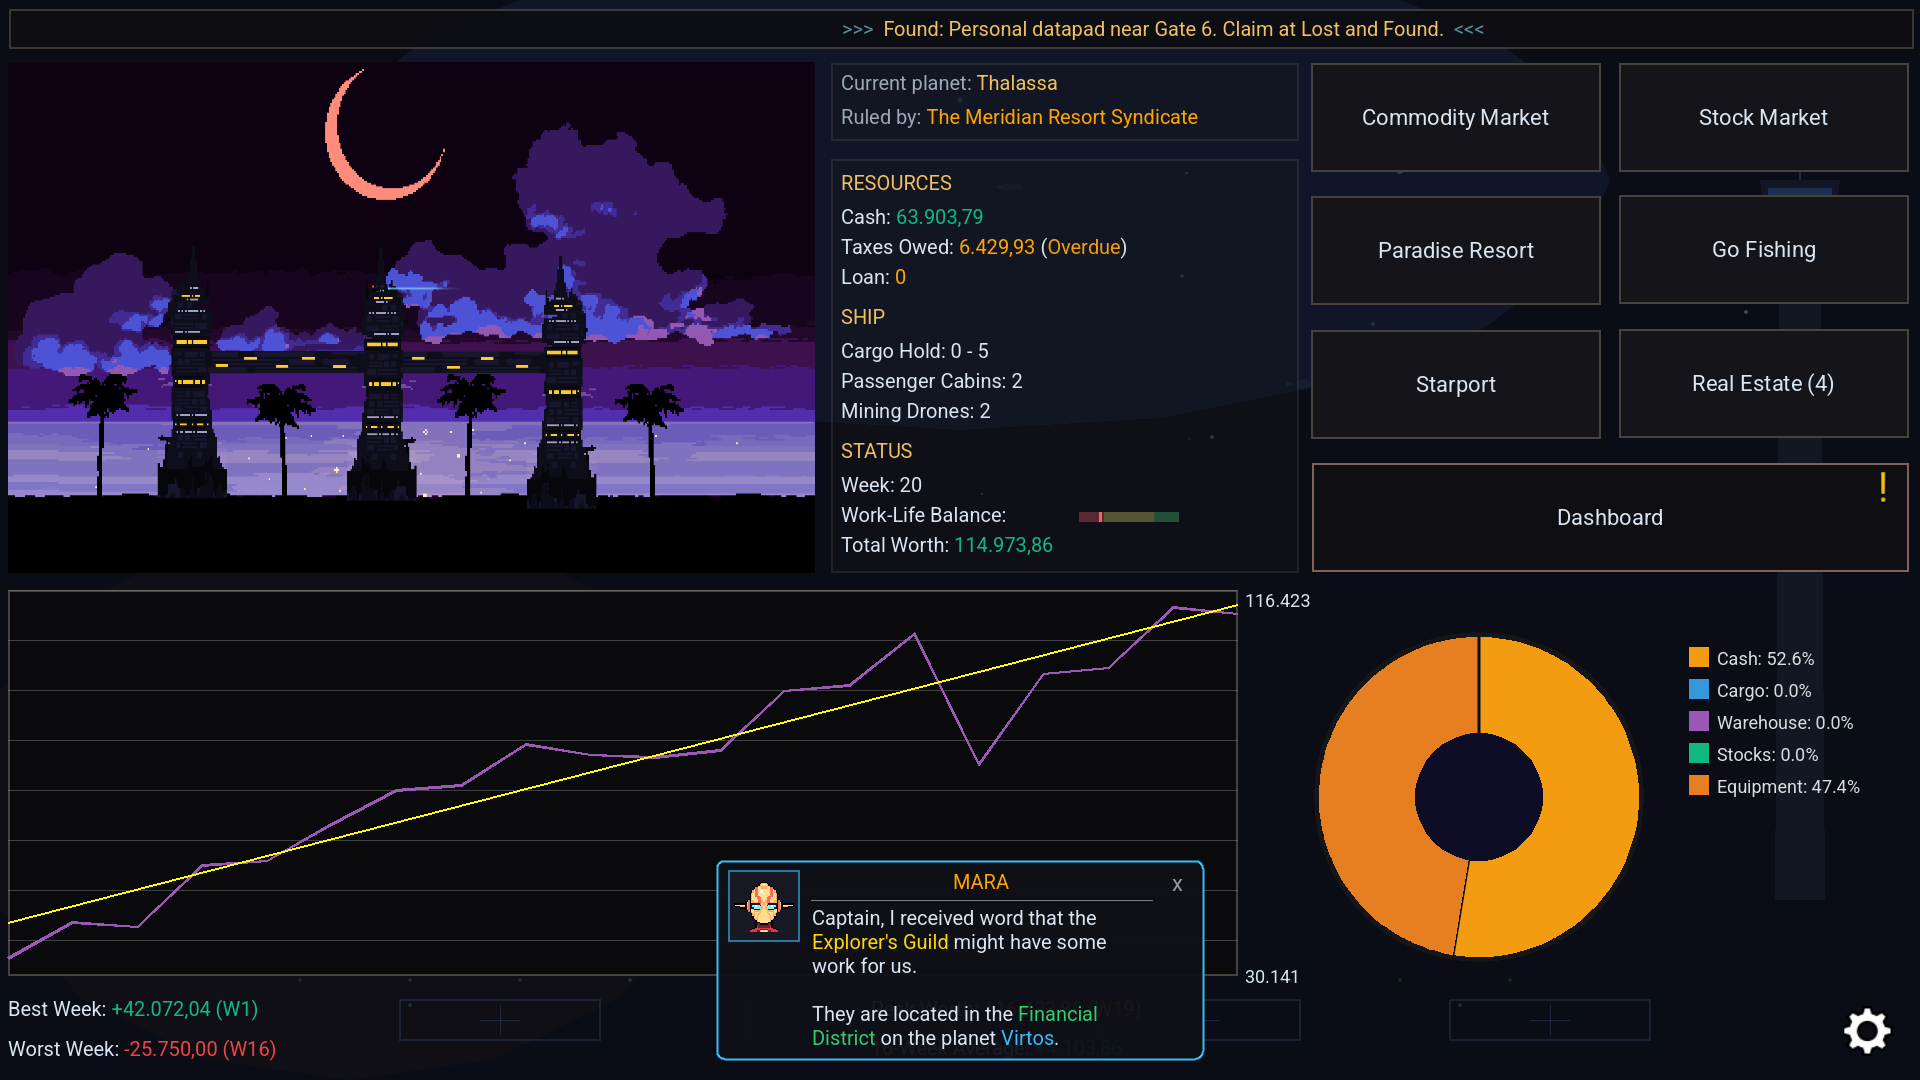Viewport: 1920px width, 1080px height.
Task: Click the Passenger Cabins: 2 text
Action: click(931, 381)
